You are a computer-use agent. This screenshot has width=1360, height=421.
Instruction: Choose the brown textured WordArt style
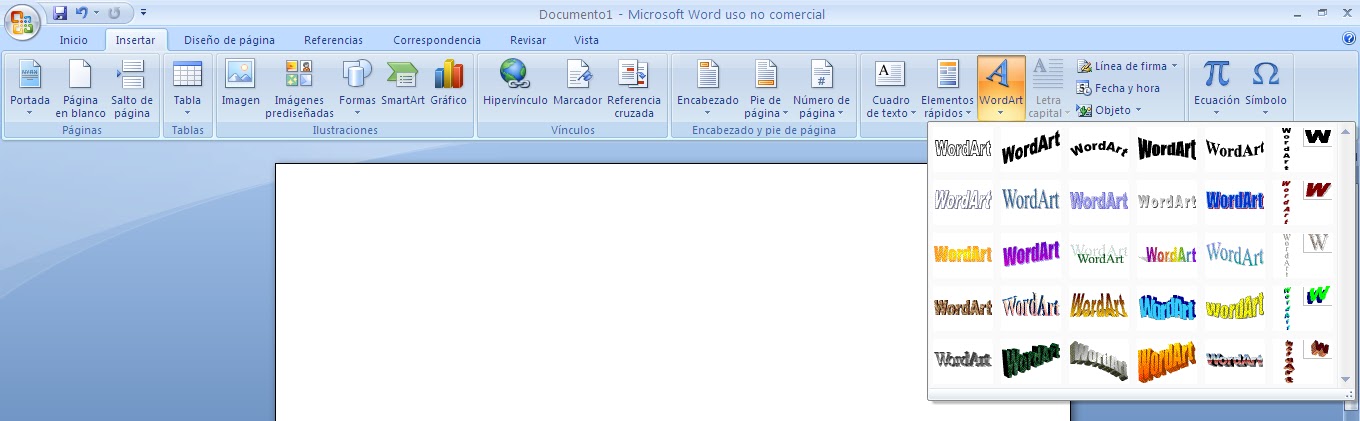point(963,307)
